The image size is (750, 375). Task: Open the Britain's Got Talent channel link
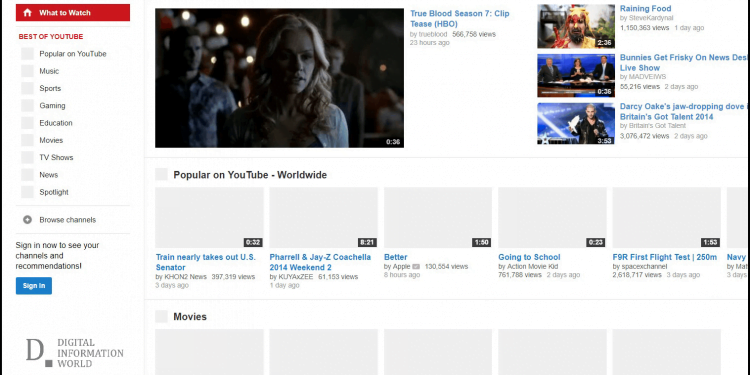pos(657,125)
